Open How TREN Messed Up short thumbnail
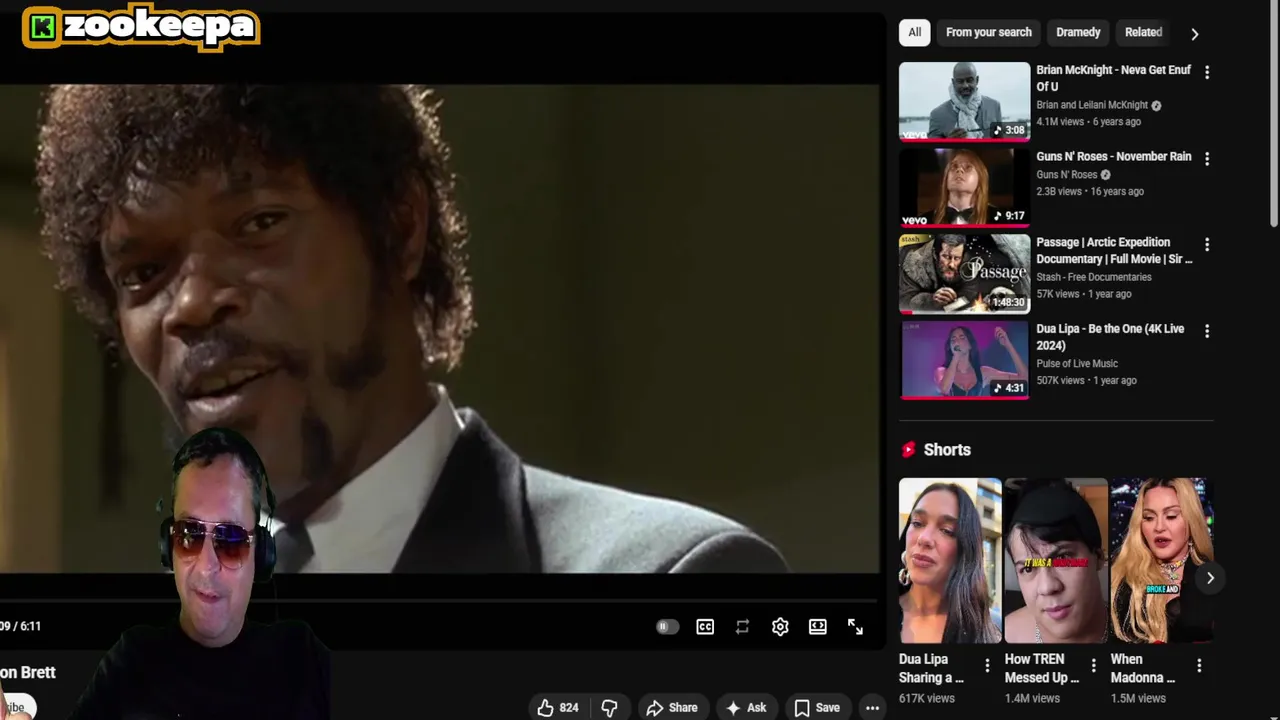1280x720 pixels. [1056, 560]
